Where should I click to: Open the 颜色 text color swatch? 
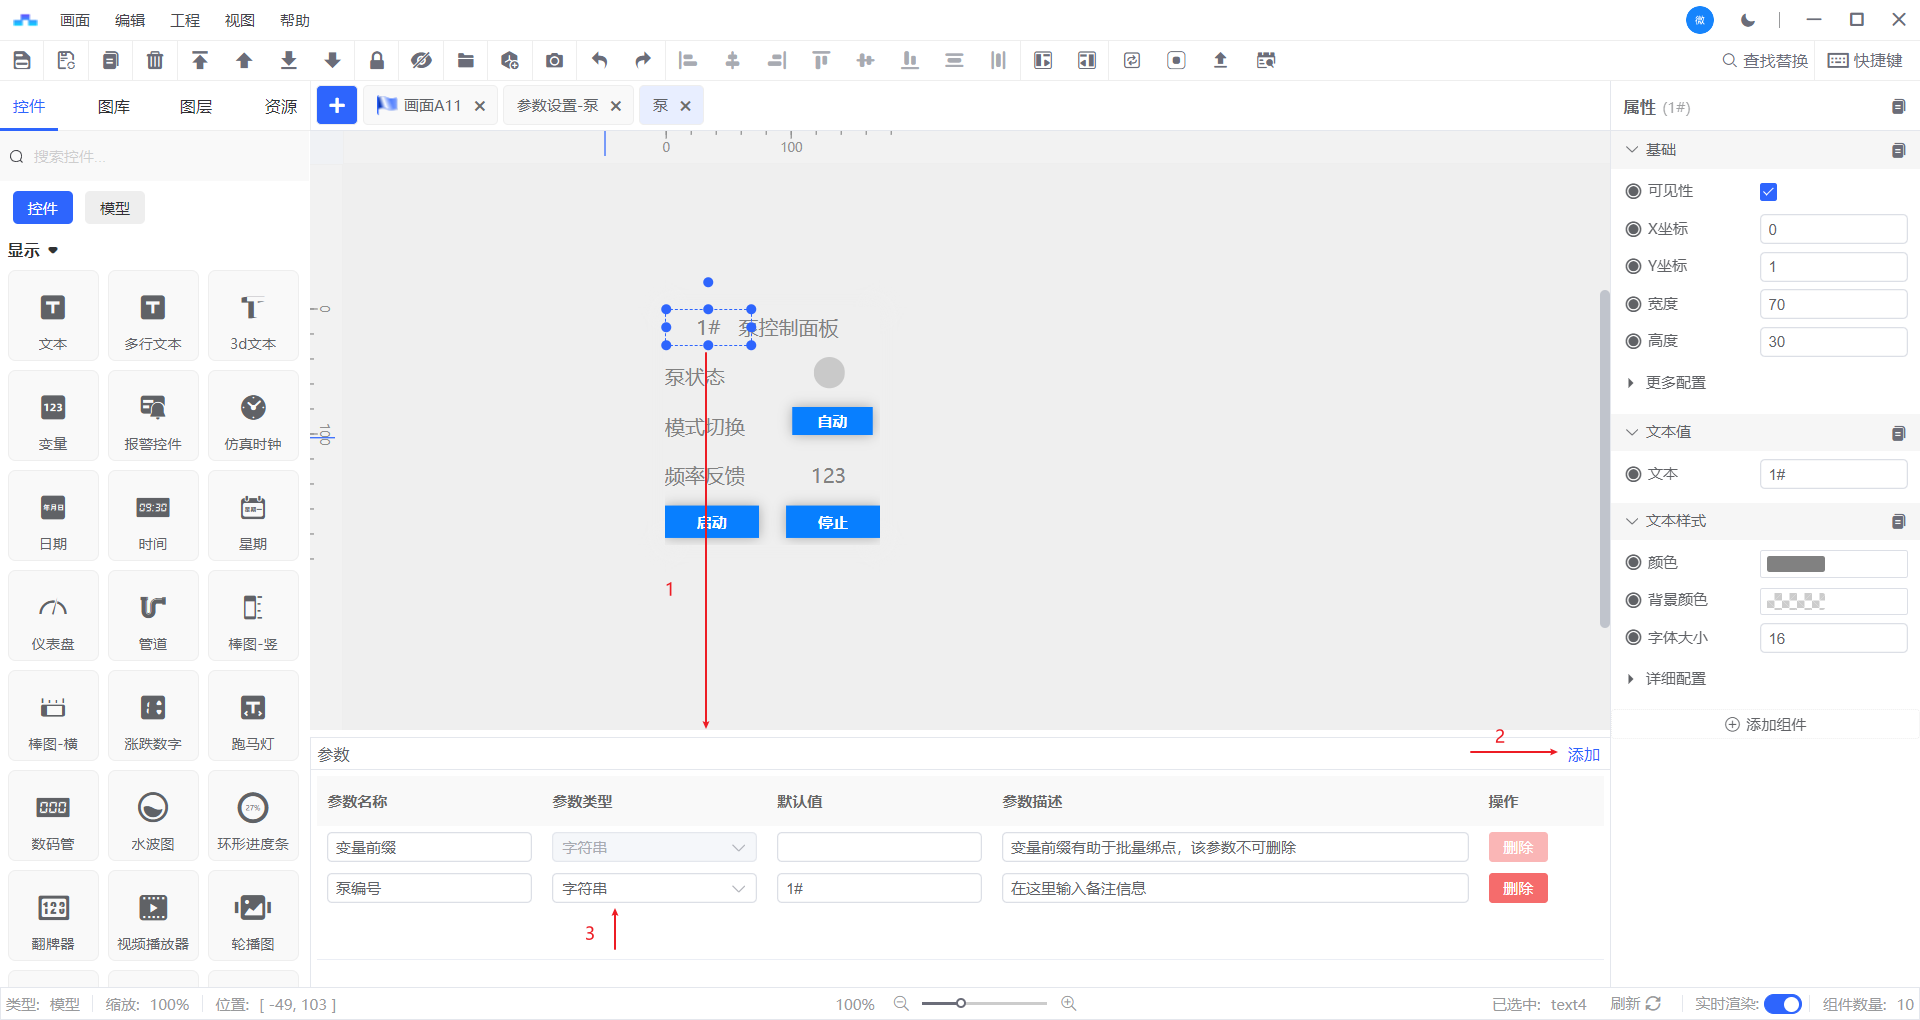(x=1796, y=564)
